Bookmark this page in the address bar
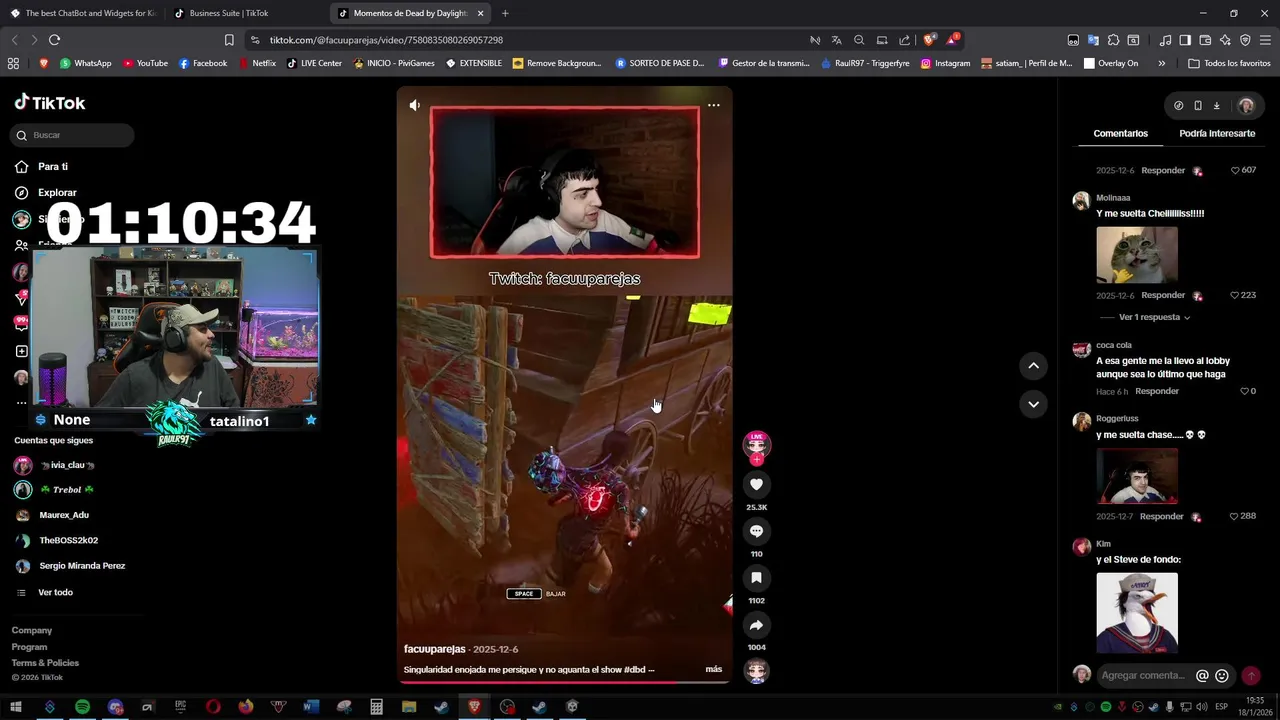 tap(229, 40)
